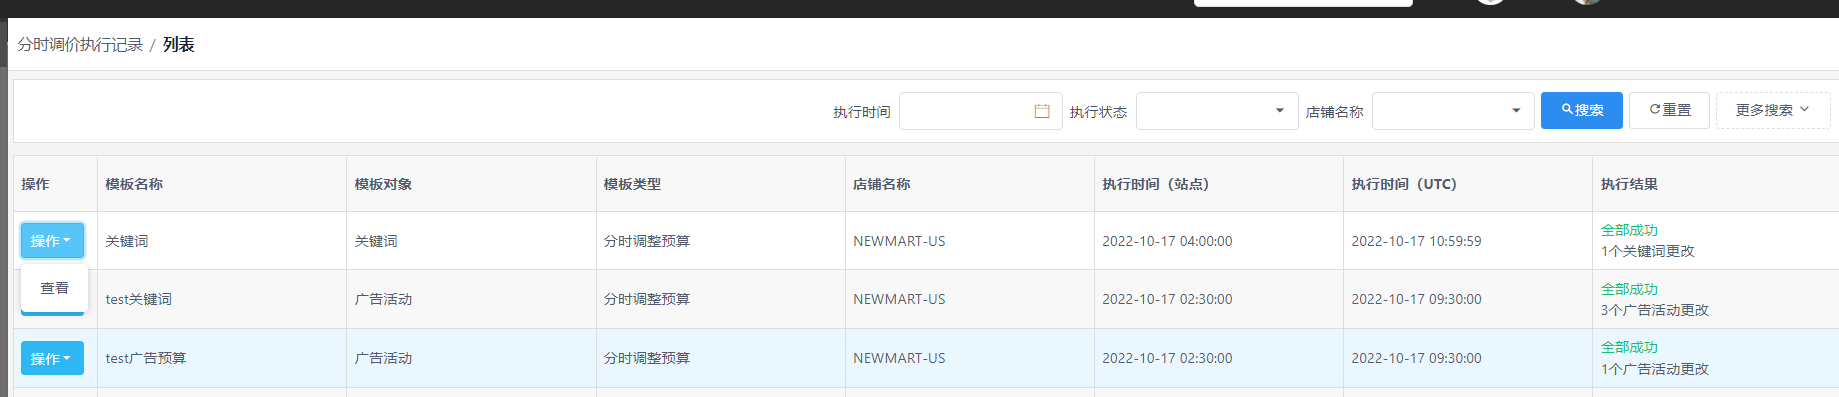Viewport: 1839px width, 397px height.
Task: Click 分时调价执行记录 breadcrumb link
Action: click(80, 45)
